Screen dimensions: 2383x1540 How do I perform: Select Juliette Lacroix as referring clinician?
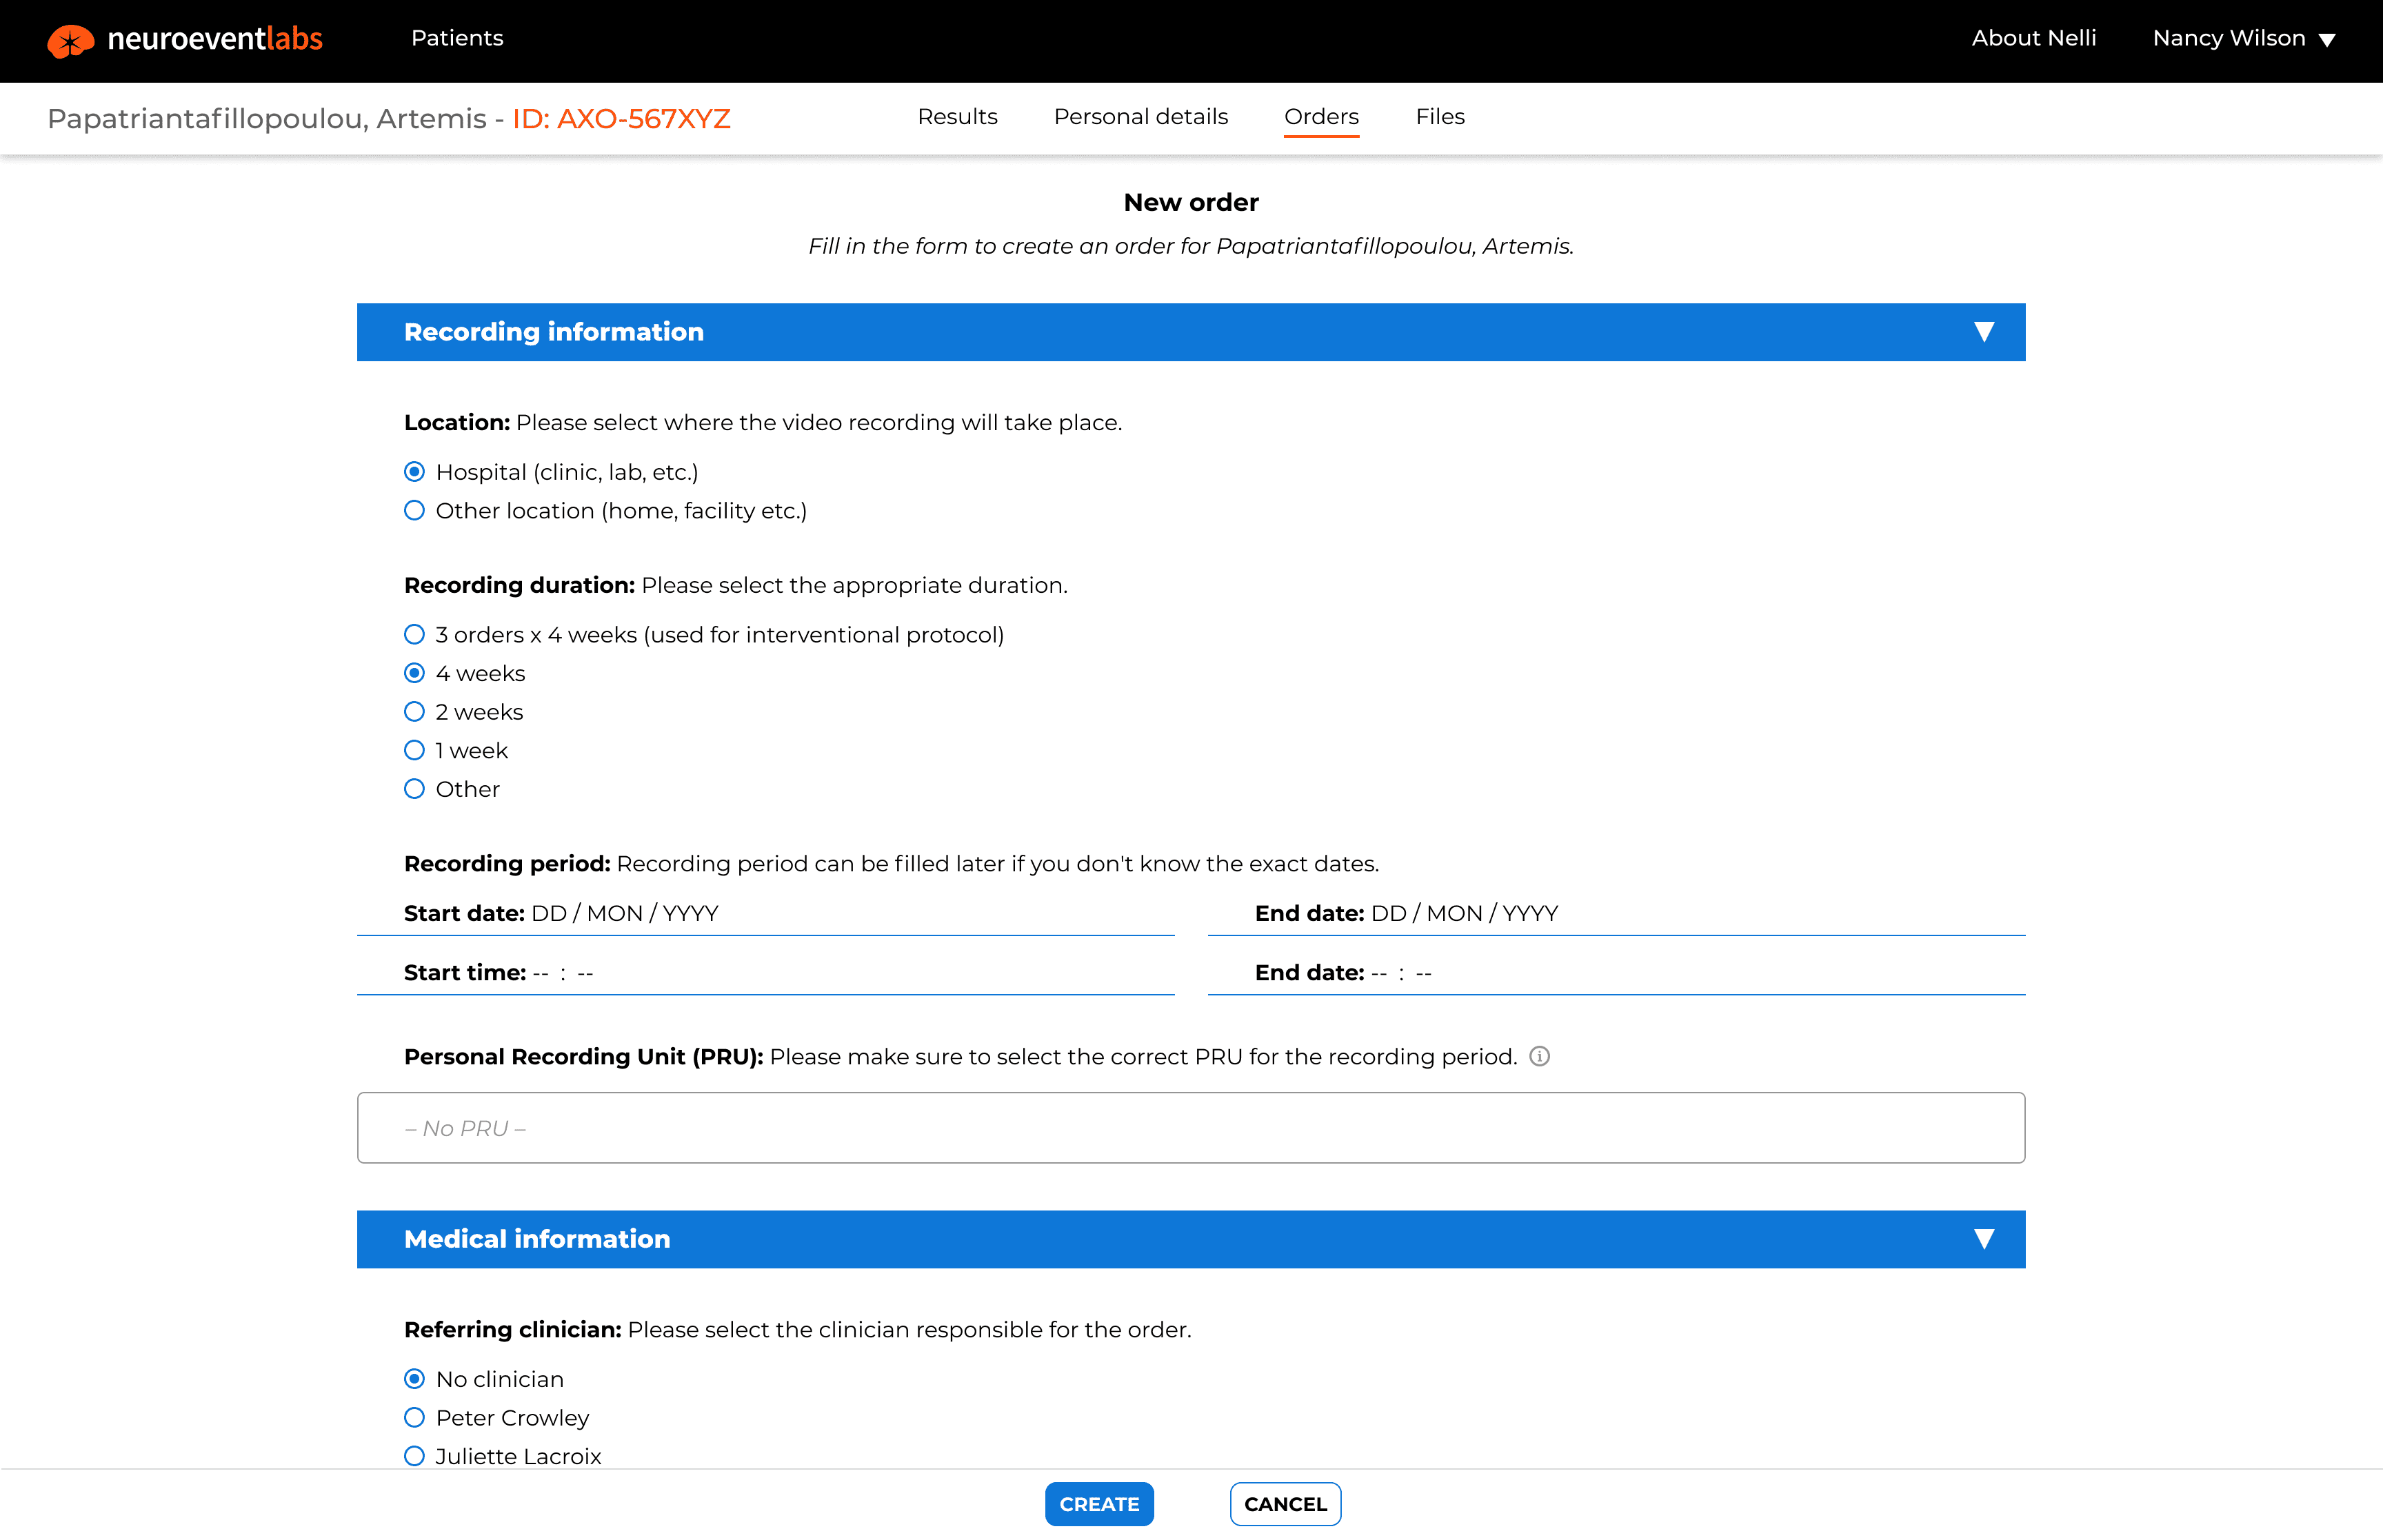pos(414,1456)
